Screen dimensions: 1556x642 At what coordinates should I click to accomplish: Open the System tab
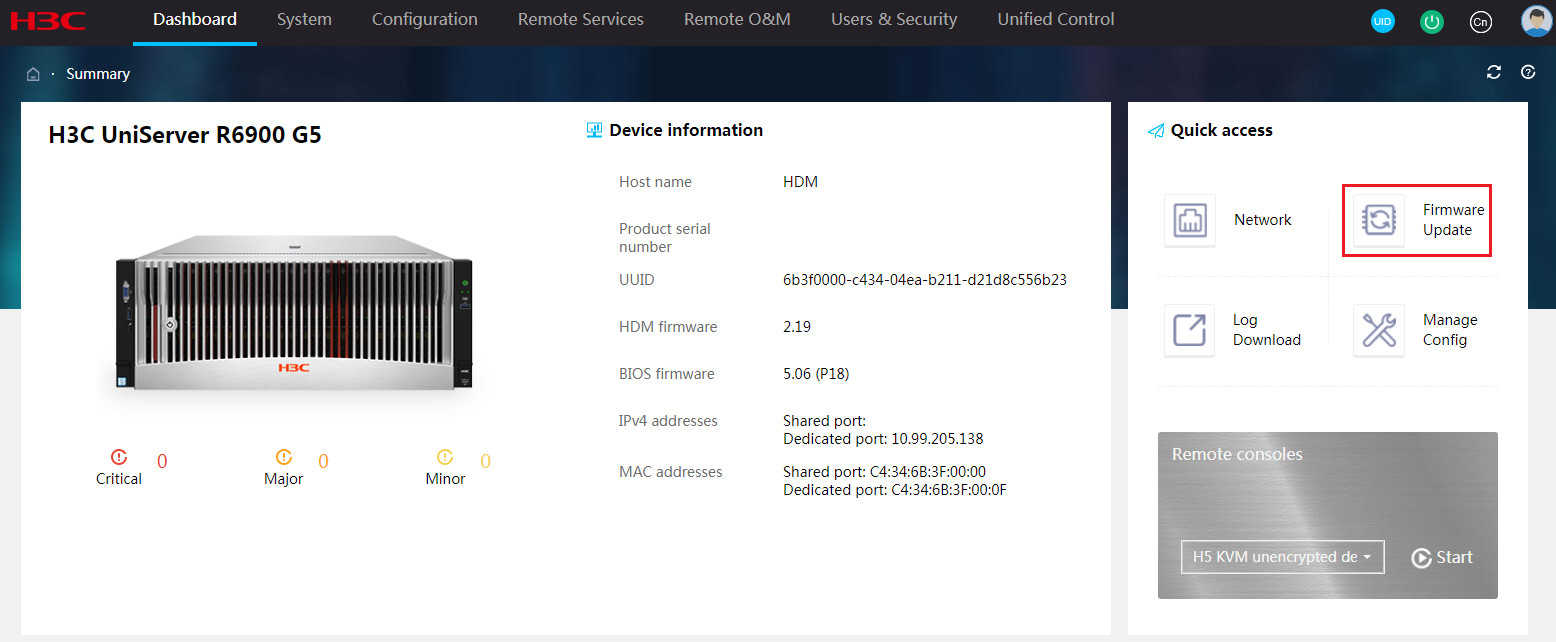click(x=304, y=20)
